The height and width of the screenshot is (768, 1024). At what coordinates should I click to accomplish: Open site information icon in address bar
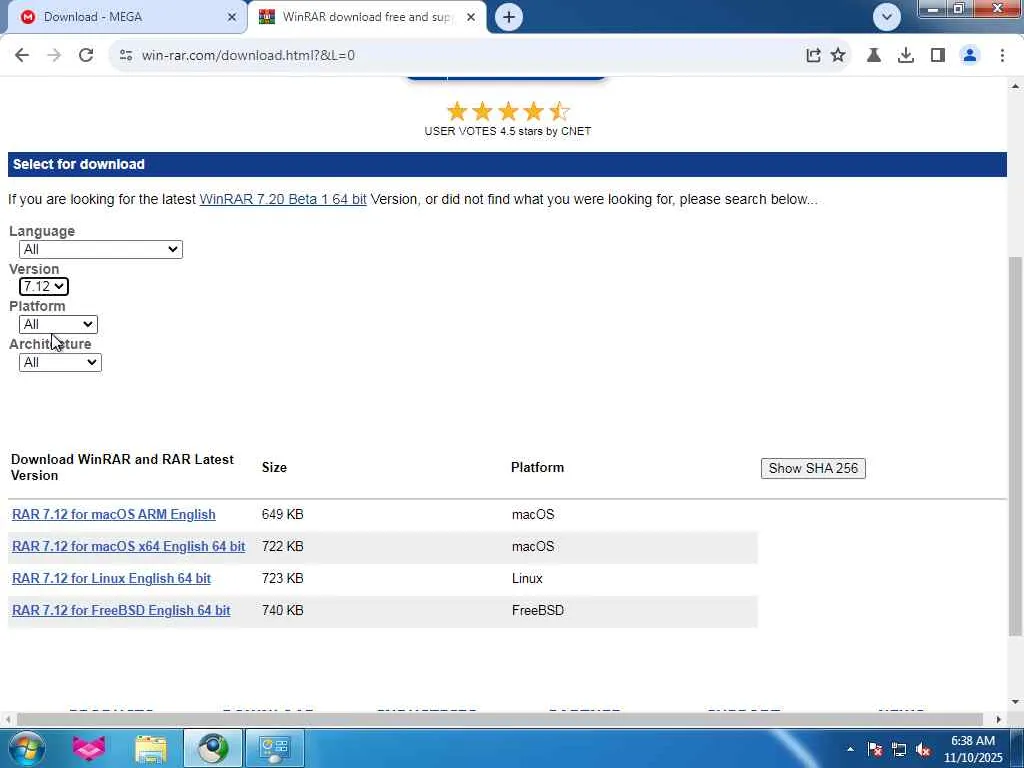pos(126,56)
